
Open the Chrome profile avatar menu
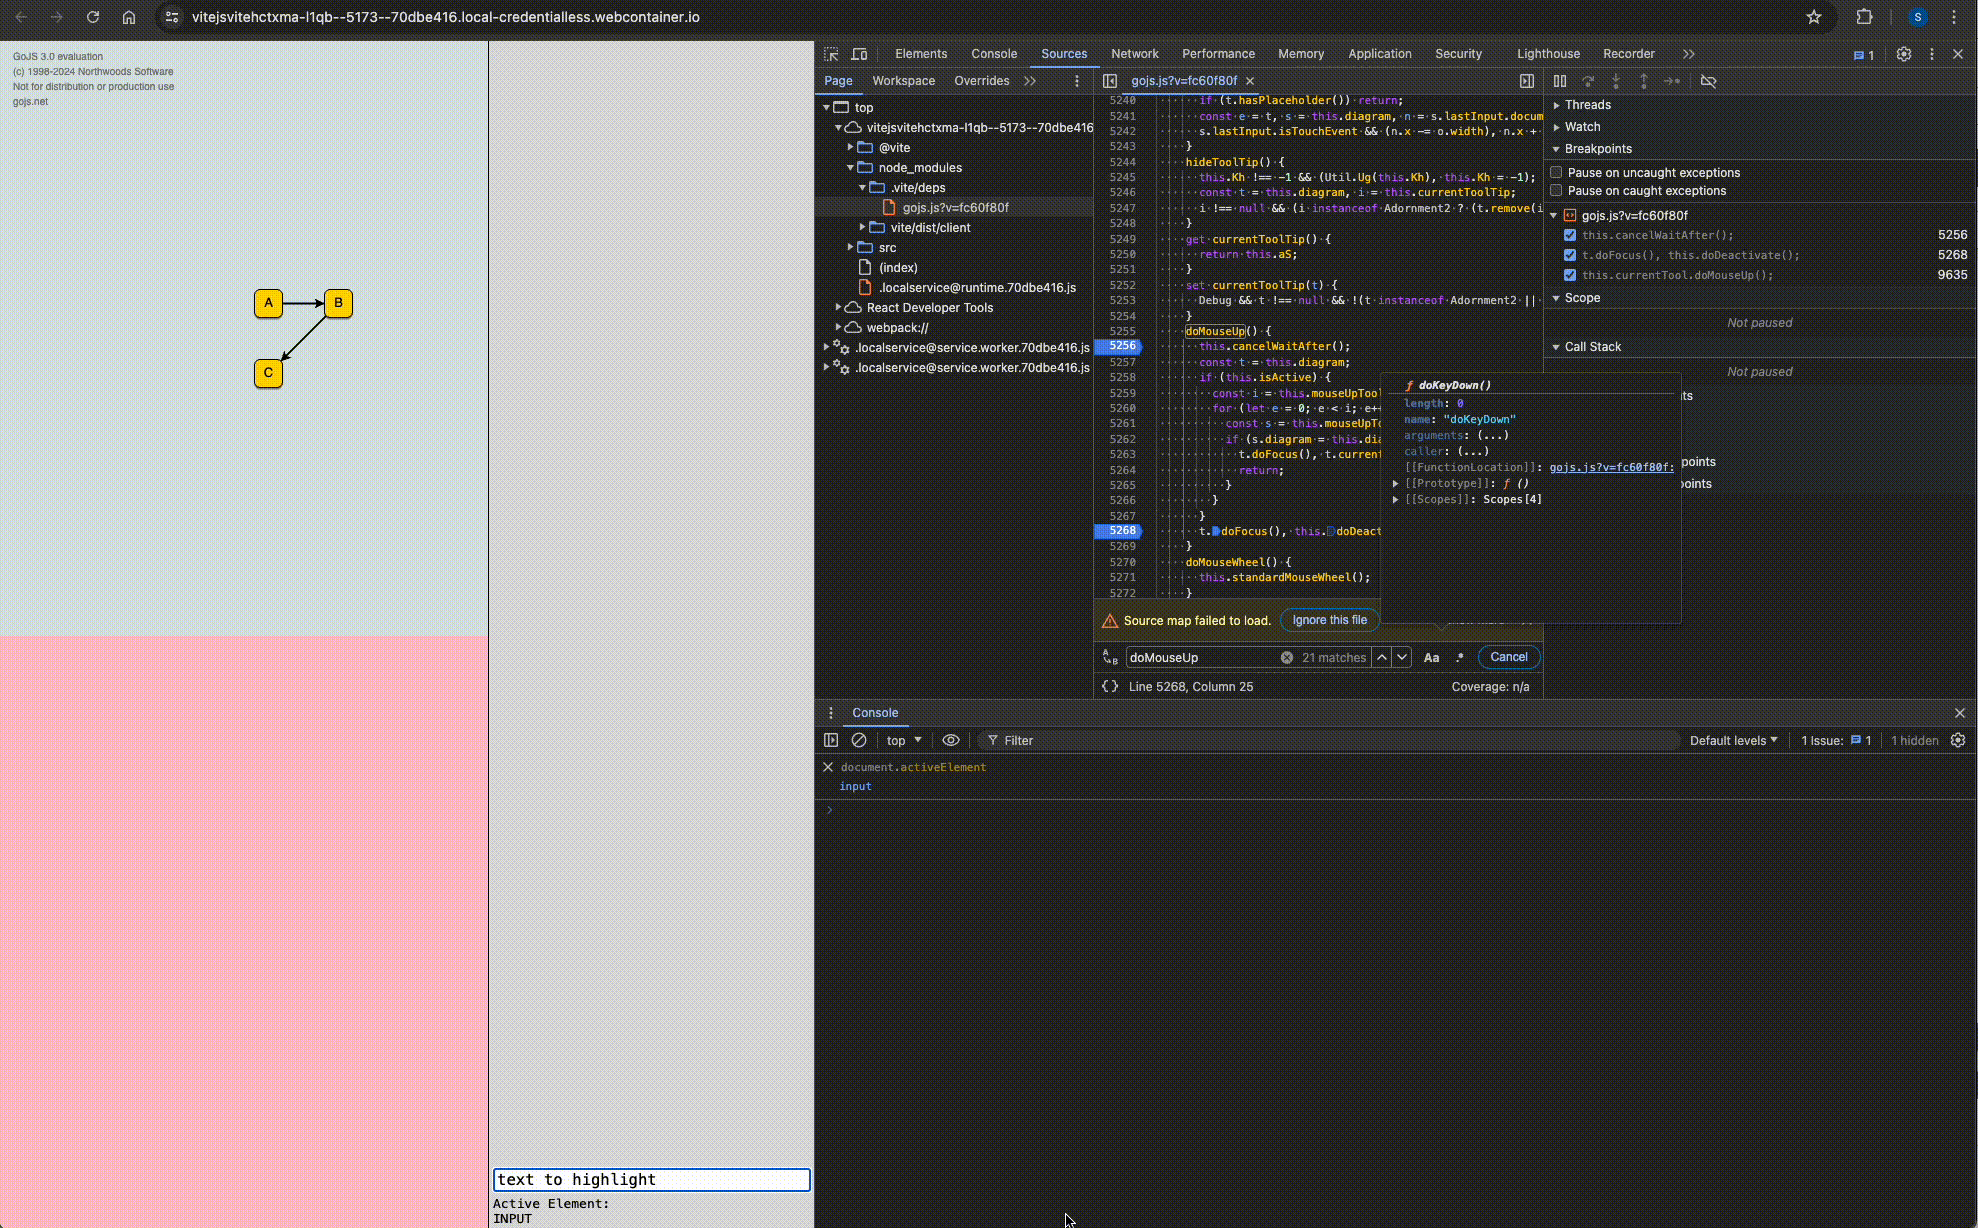tap(1918, 17)
